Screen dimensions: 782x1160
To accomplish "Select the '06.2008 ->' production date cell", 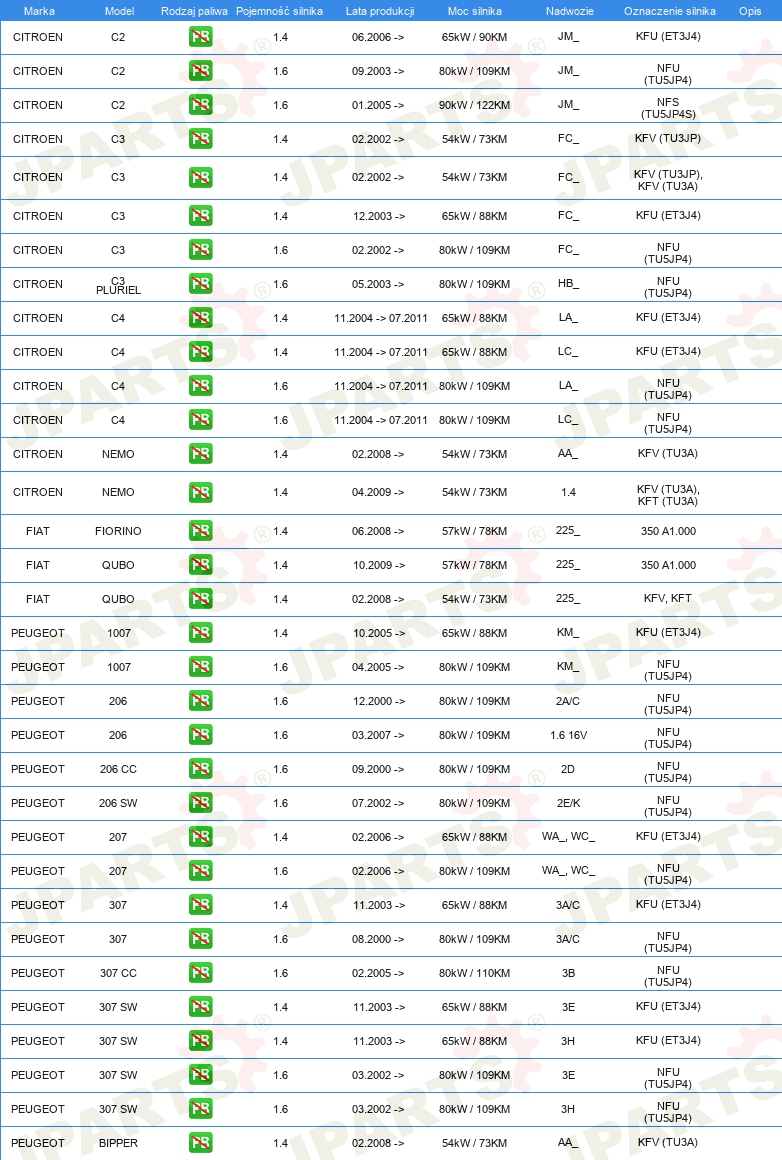I will click(x=378, y=531).
